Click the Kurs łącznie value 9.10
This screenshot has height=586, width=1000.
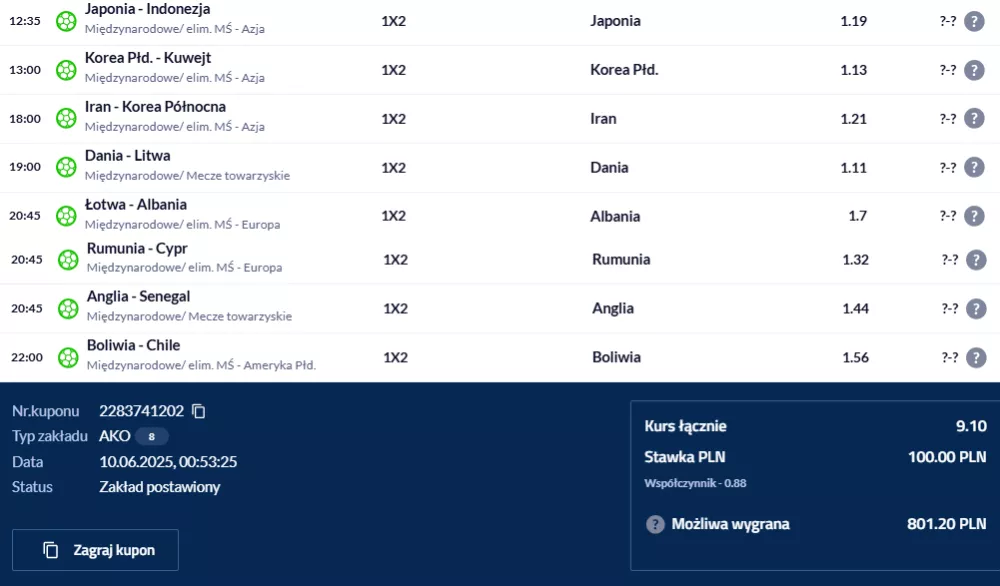coord(971,426)
